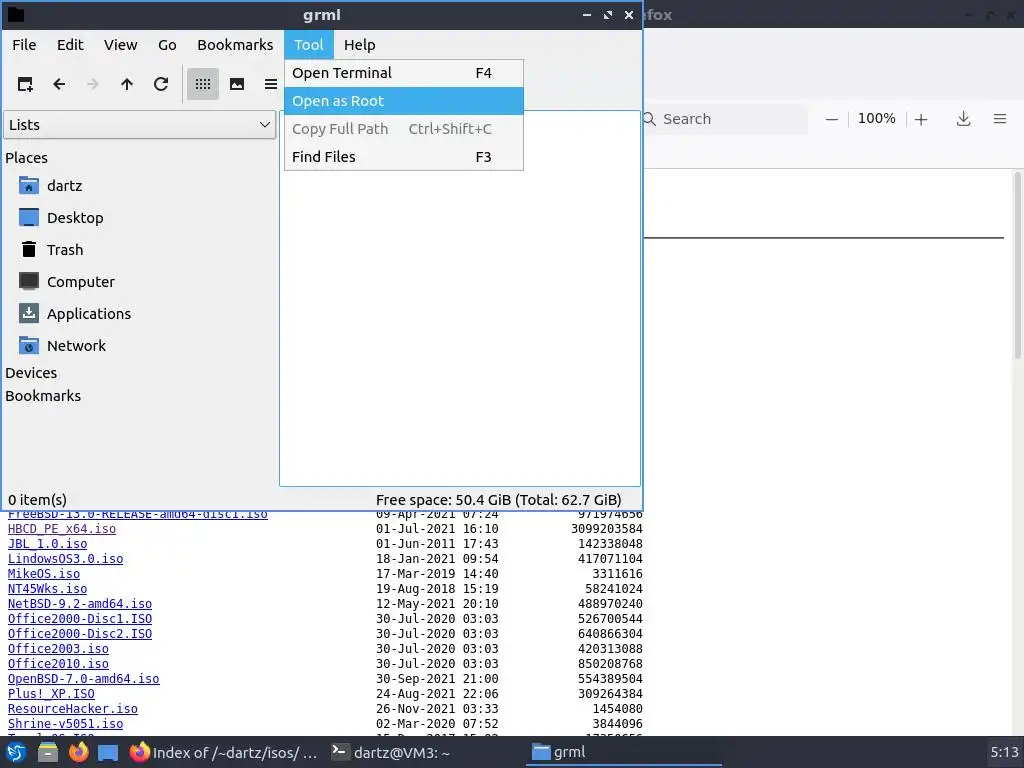Collapse the Devices section header

click(x=31, y=373)
